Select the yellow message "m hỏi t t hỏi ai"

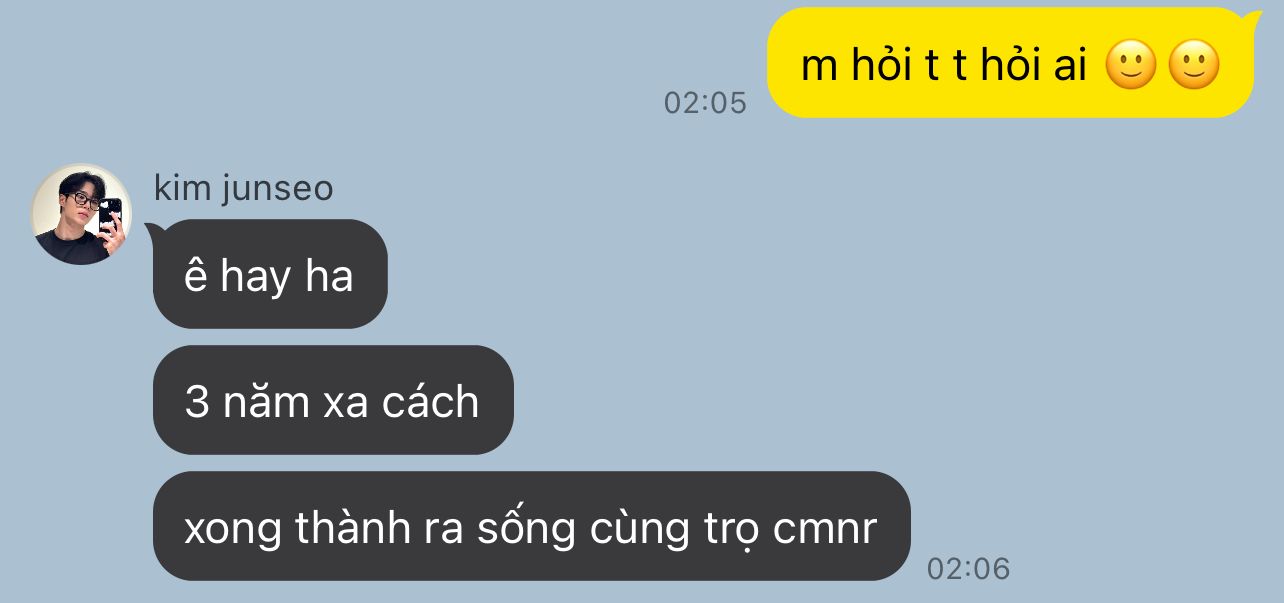click(x=1010, y=63)
